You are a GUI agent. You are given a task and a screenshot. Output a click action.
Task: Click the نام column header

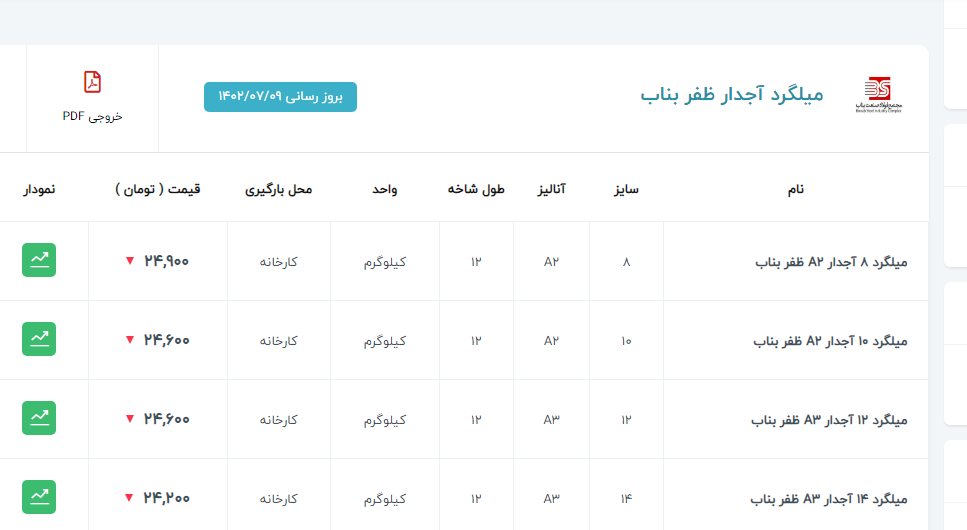796,188
